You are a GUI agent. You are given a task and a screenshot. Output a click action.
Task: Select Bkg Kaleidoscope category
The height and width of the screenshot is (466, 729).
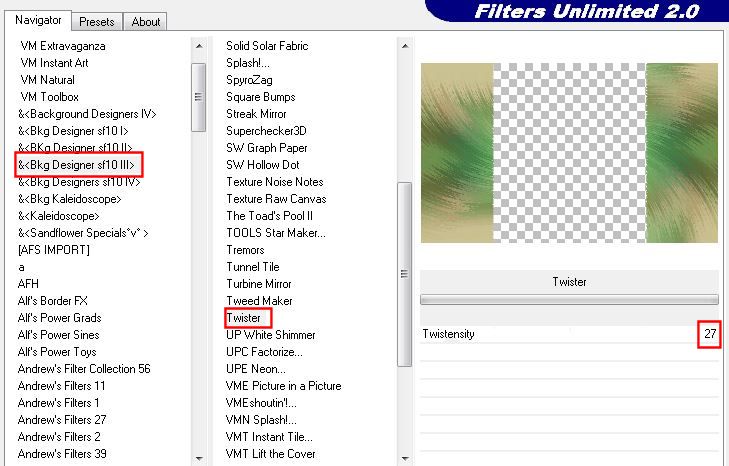70,199
